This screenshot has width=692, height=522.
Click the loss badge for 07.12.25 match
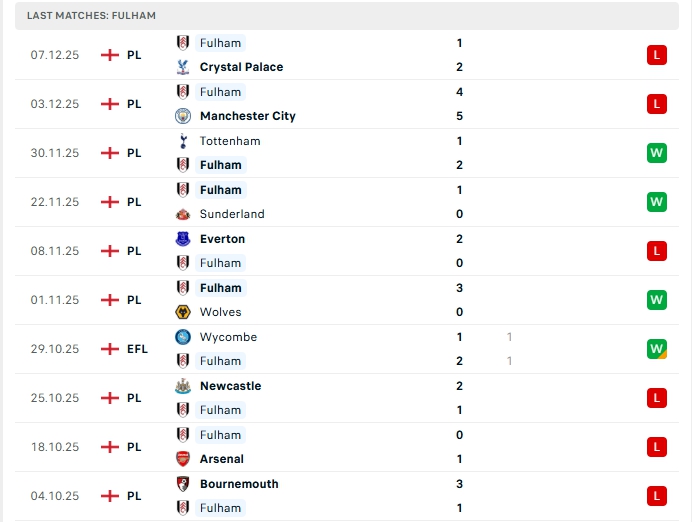[656, 55]
